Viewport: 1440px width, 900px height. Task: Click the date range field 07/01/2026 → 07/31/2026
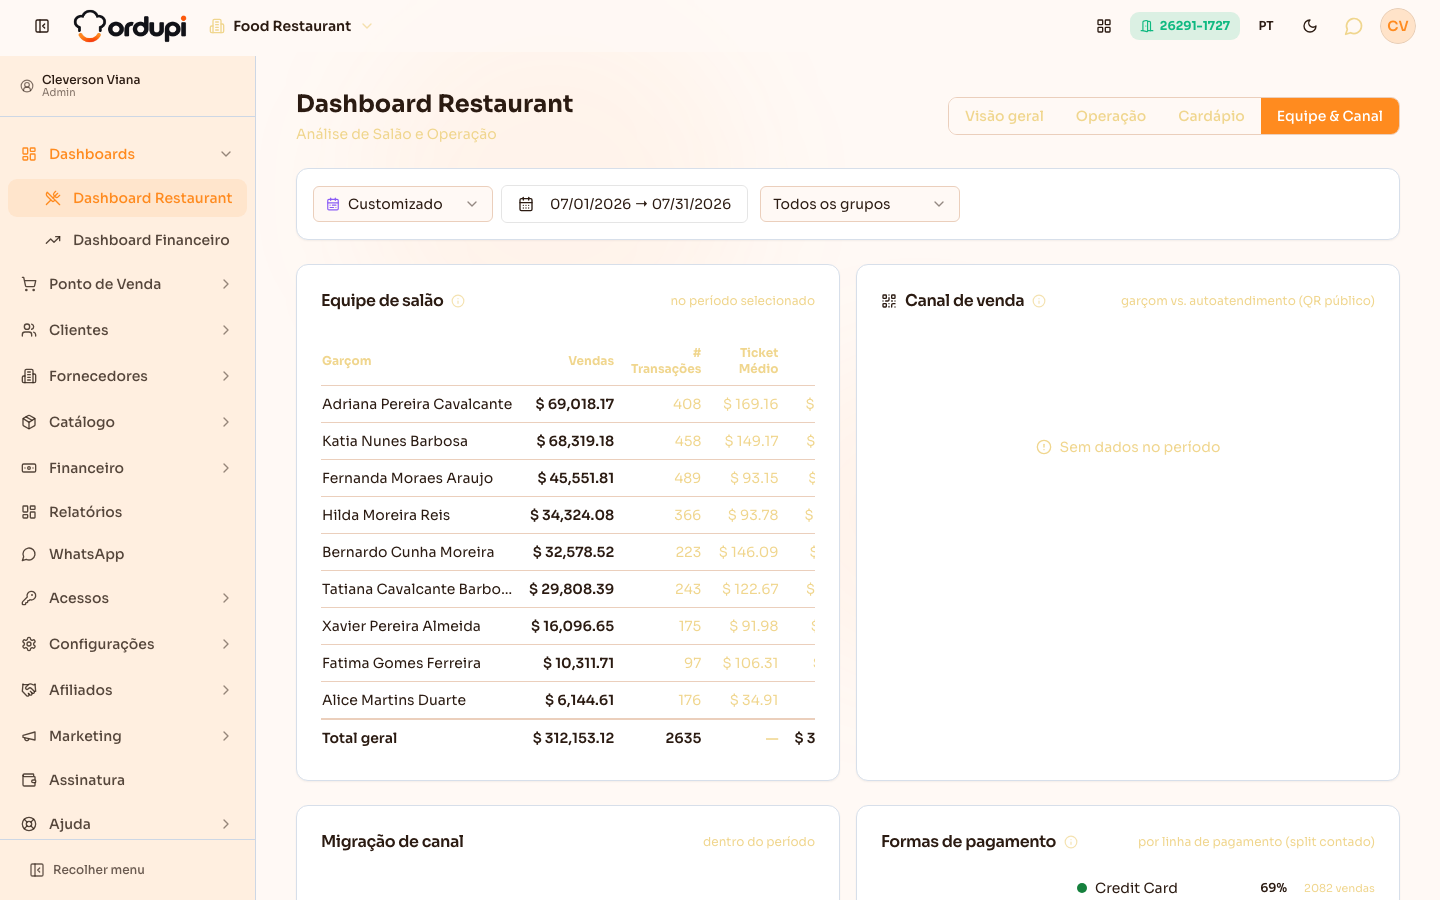click(x=624, y=204)
